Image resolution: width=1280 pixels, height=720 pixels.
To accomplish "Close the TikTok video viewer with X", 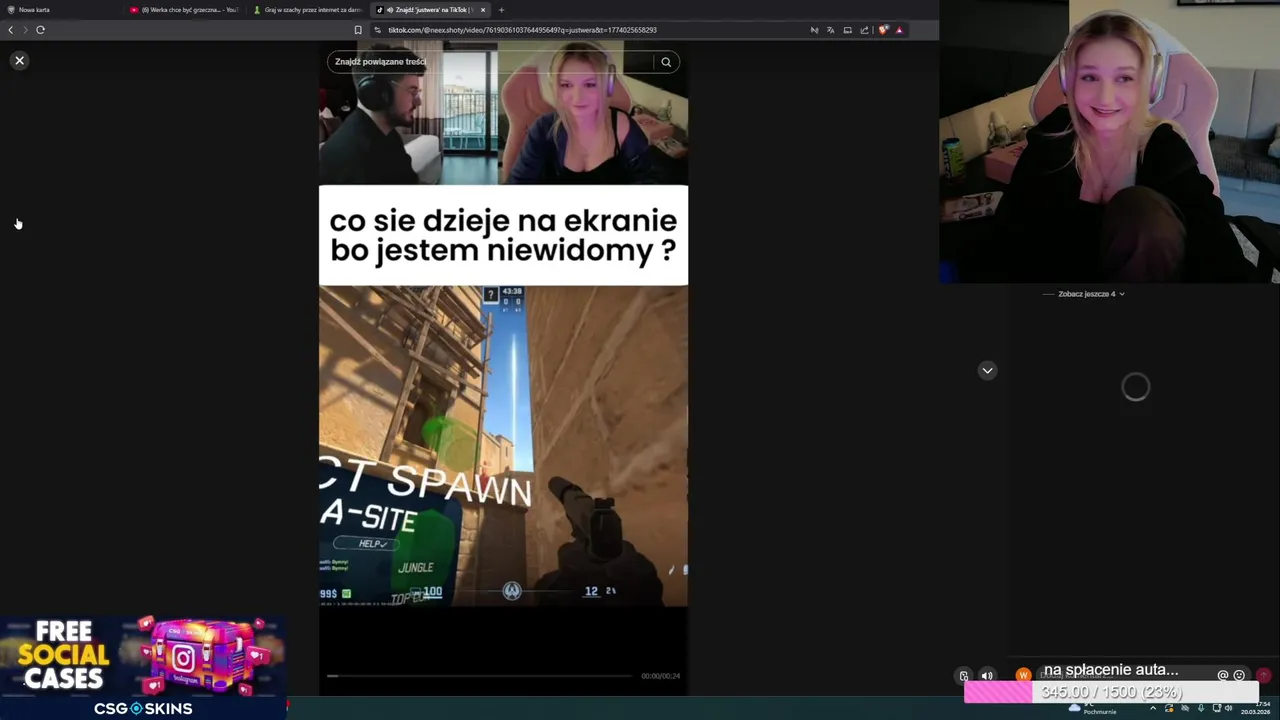I will pyautogui.click(x=19, y=61).
